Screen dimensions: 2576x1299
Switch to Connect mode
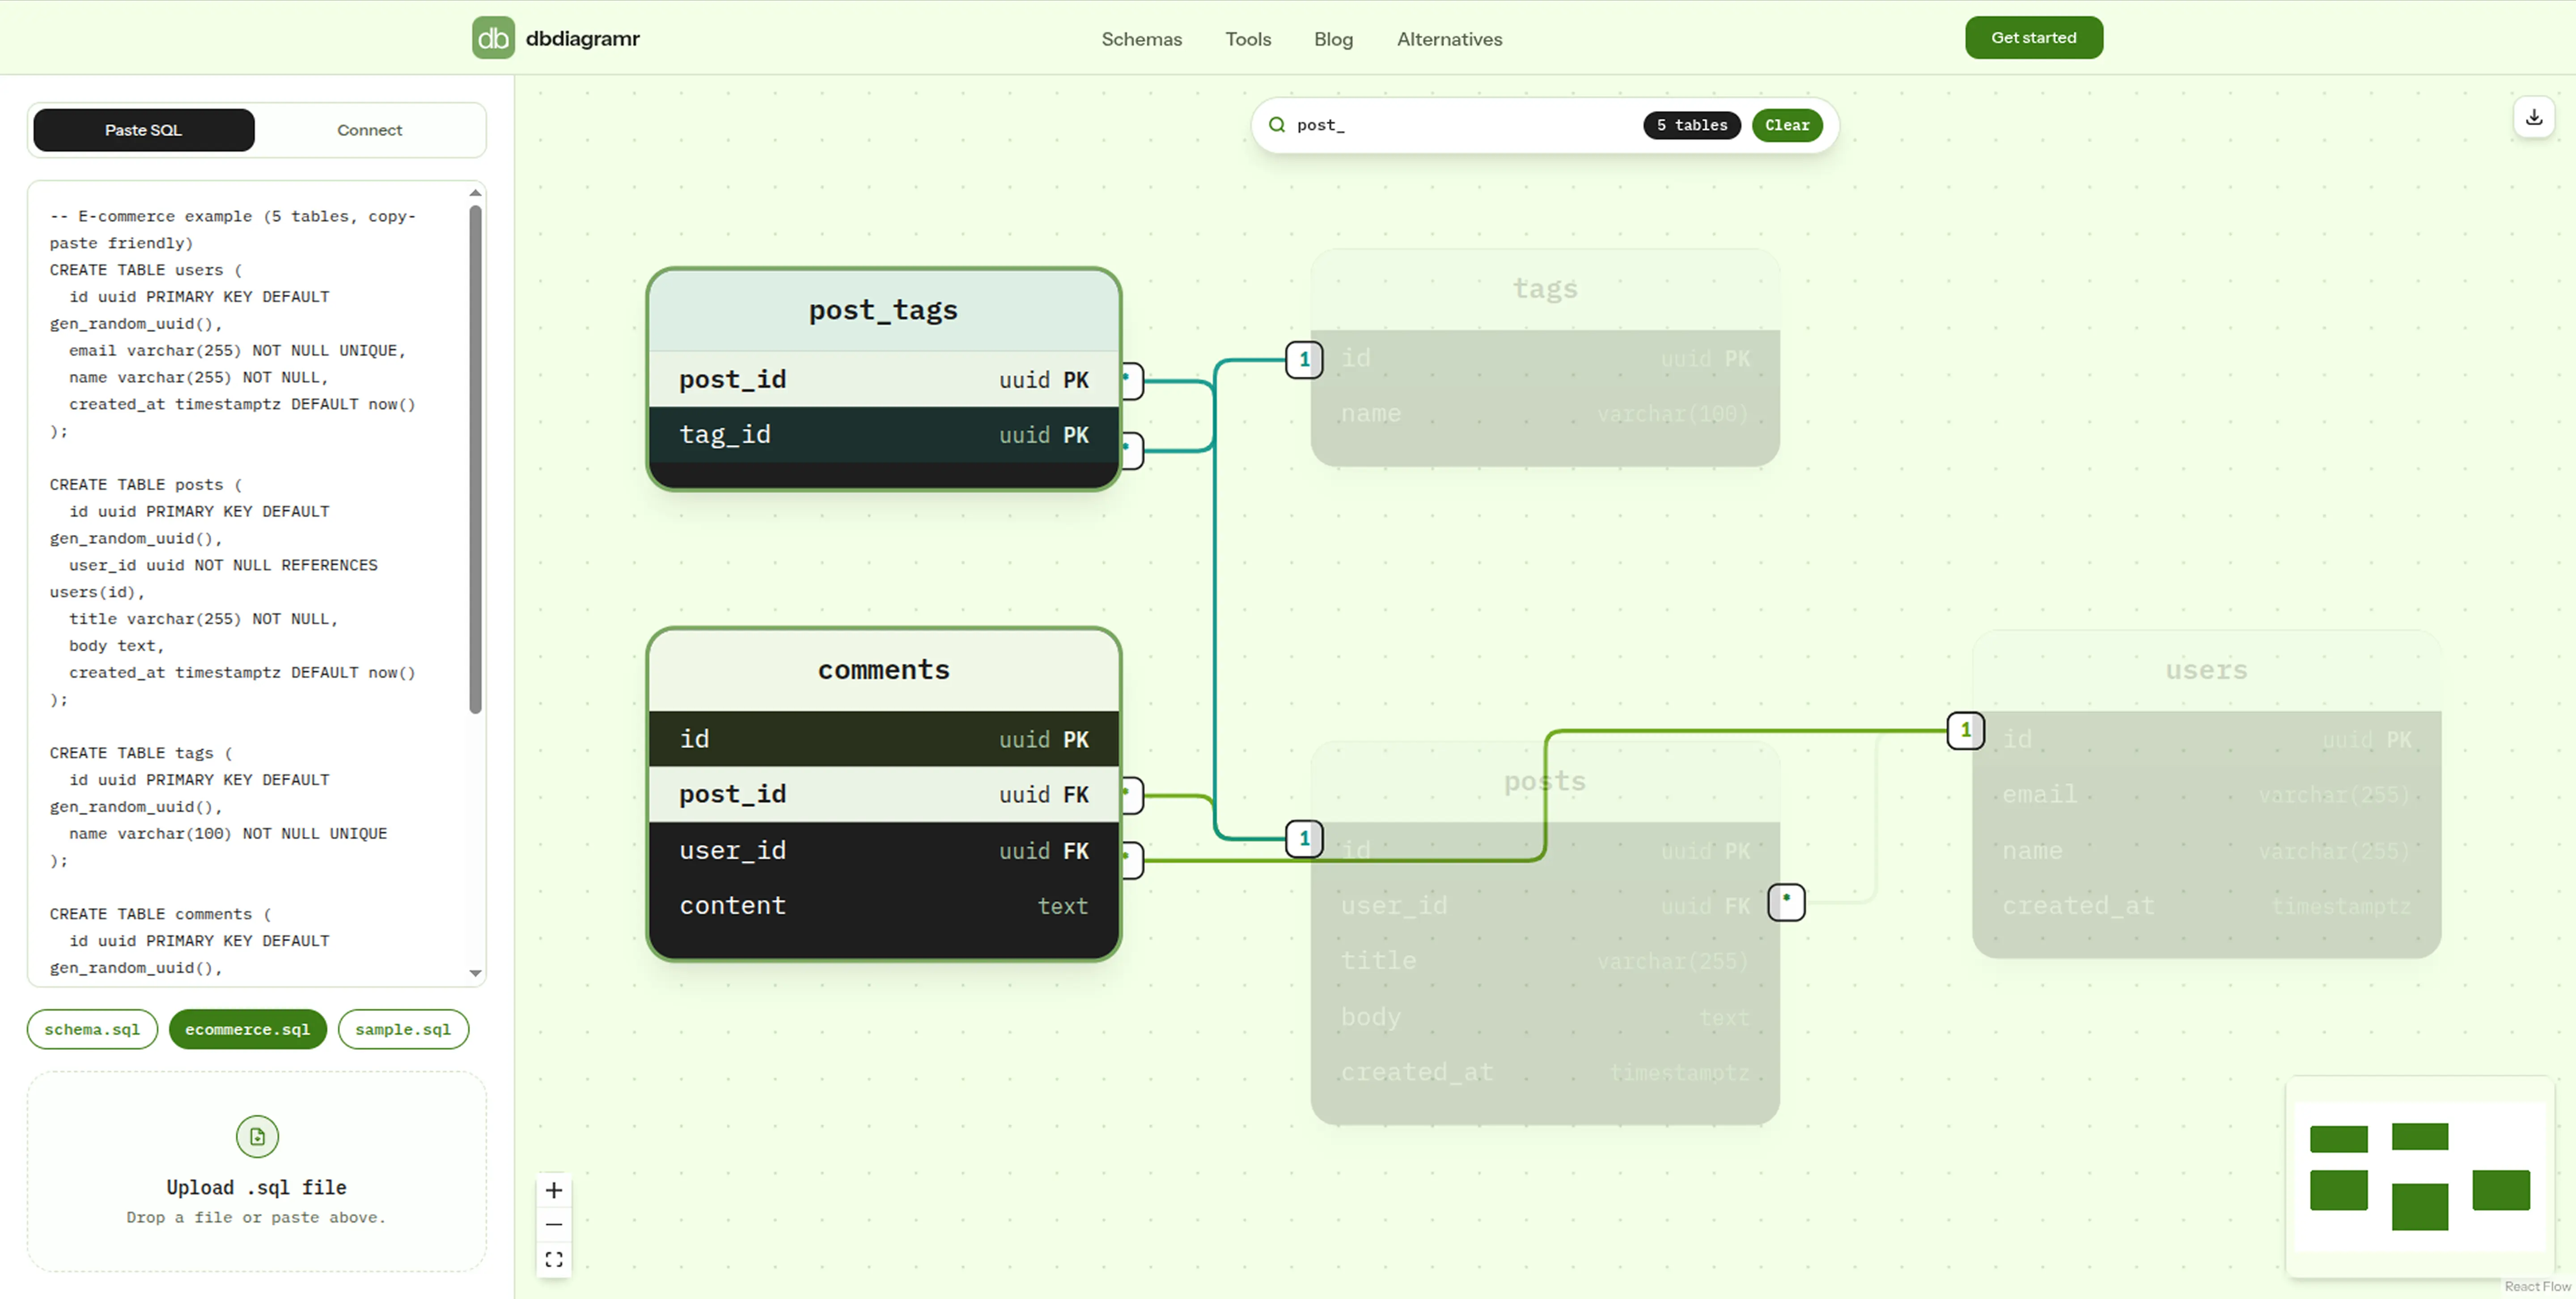pos(369,130)
